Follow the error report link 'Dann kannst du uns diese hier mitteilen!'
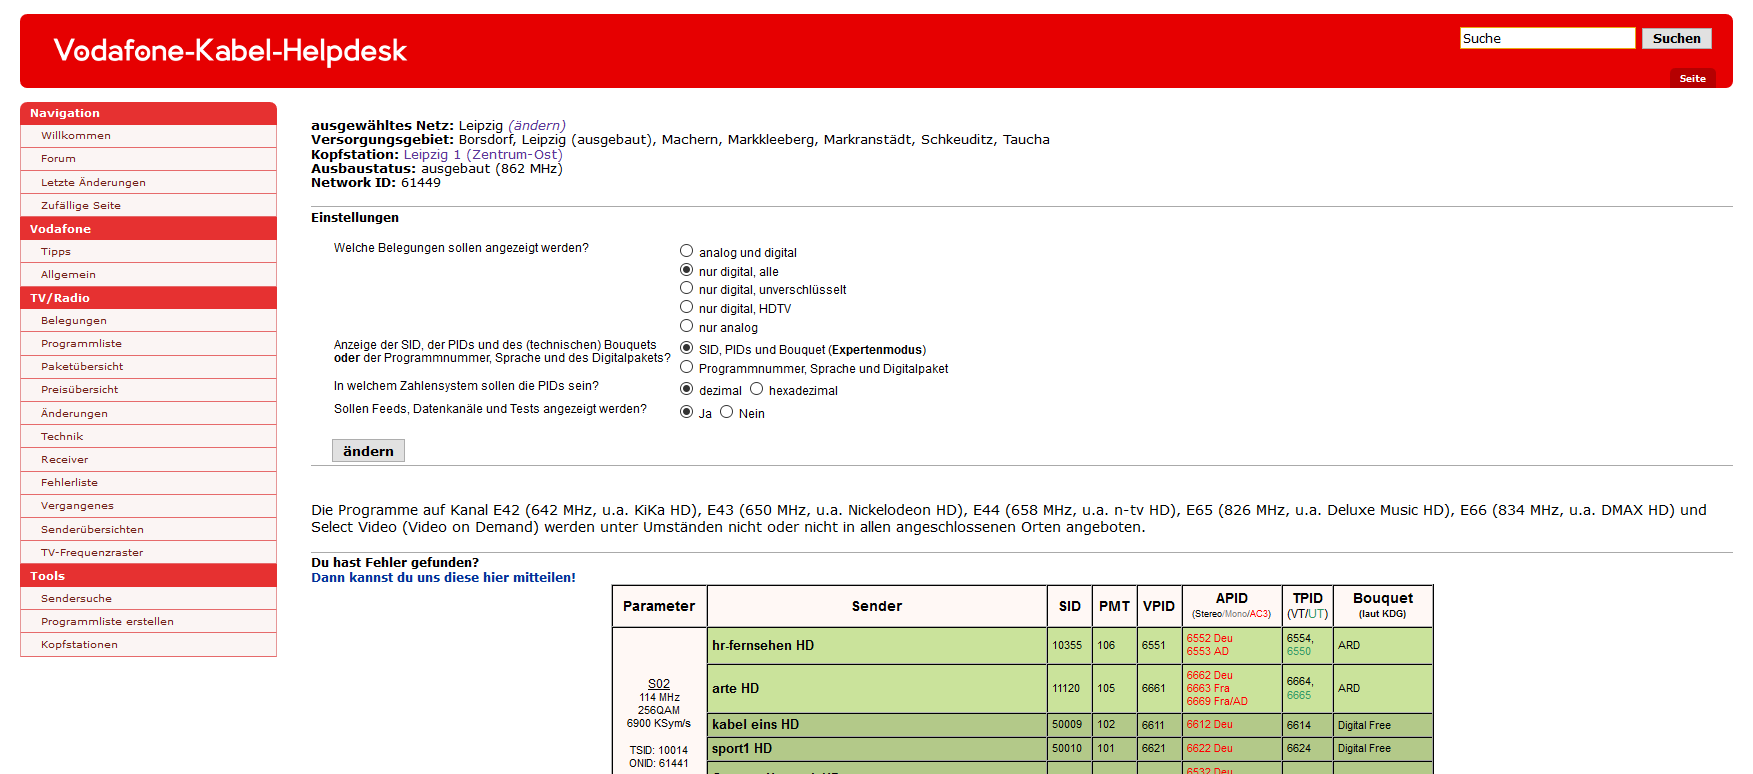Image resolution: width=1753 pixels, height=774 pixels. pos(443,578)
